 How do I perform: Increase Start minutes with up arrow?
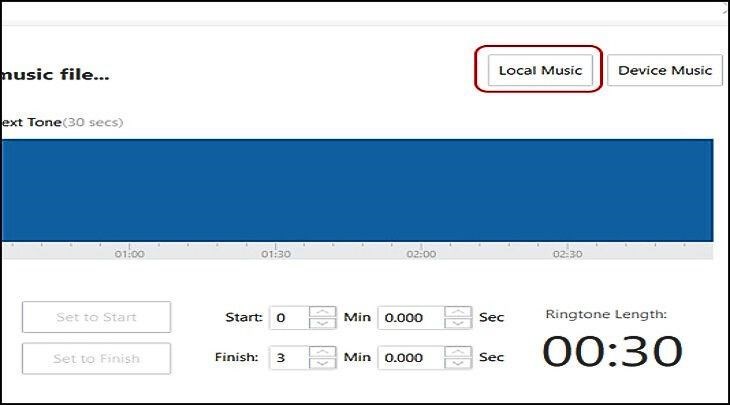coord(323,311)
